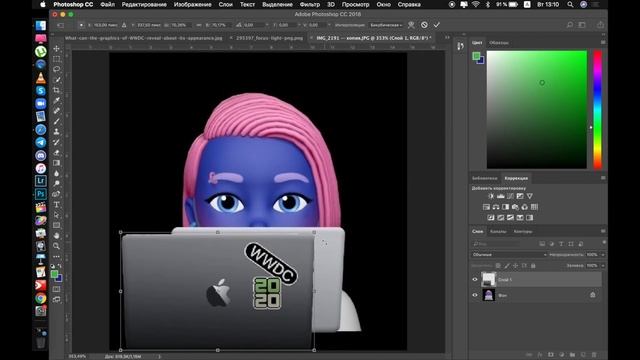Image resolution: width=640 pixels, height=360 pixels.
Task: Add a Hue/Saturation adjustment layer
Action: pyautogui.click(x=486, y=207)
